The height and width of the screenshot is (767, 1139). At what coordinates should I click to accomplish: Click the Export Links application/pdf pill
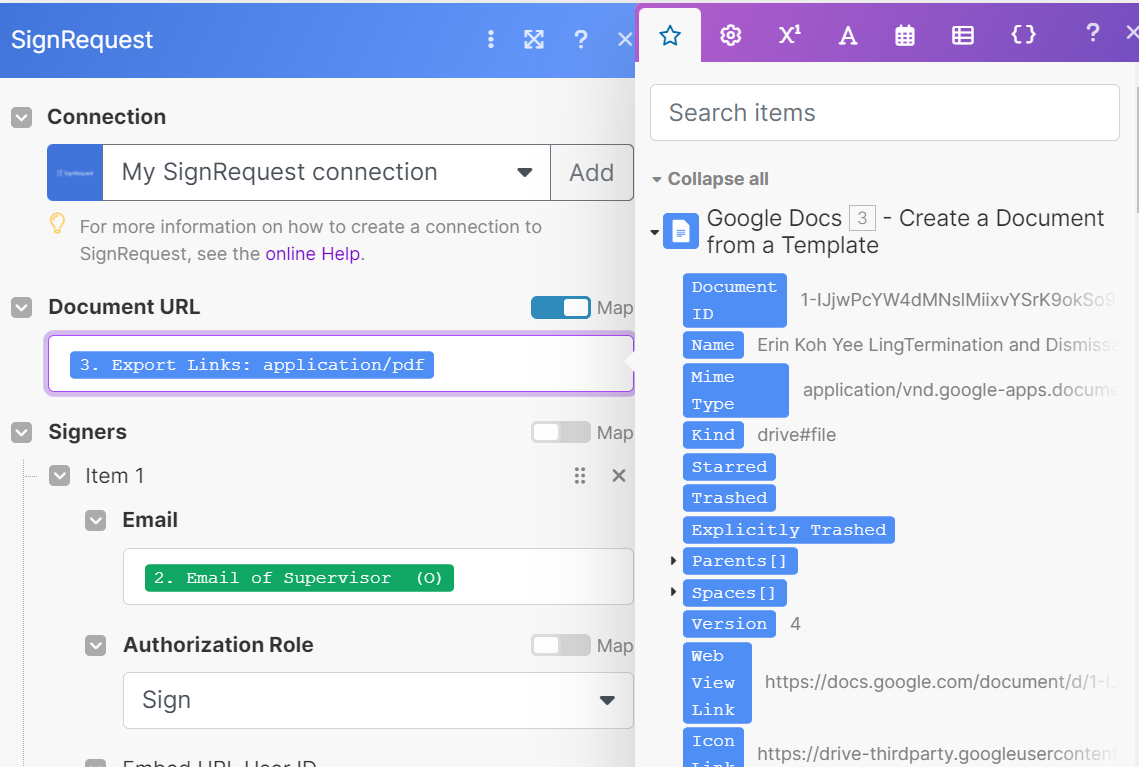252,365
